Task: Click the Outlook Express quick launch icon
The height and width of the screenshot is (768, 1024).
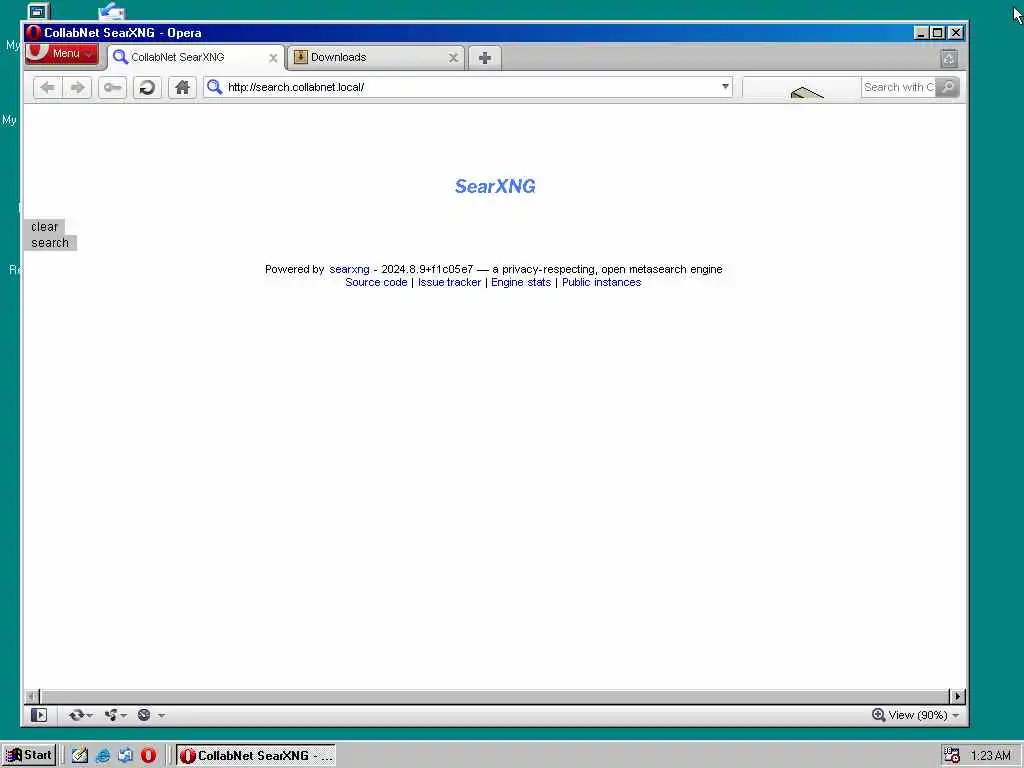Action: tap(125, 756)
